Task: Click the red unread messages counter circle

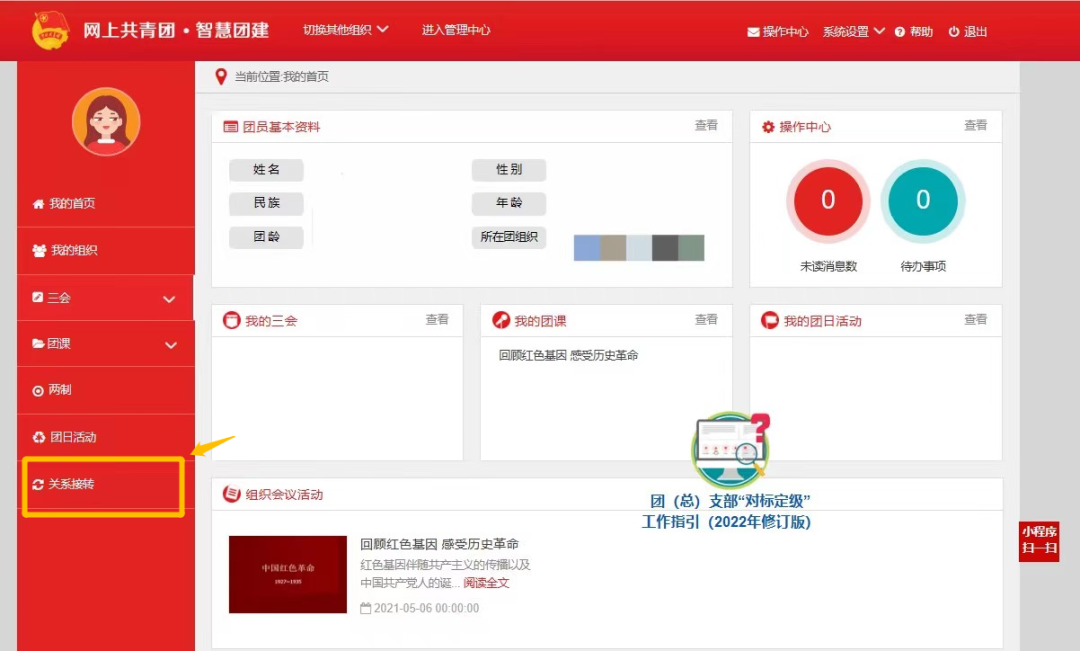Action: pyautogui.click(x=827, y=201)
